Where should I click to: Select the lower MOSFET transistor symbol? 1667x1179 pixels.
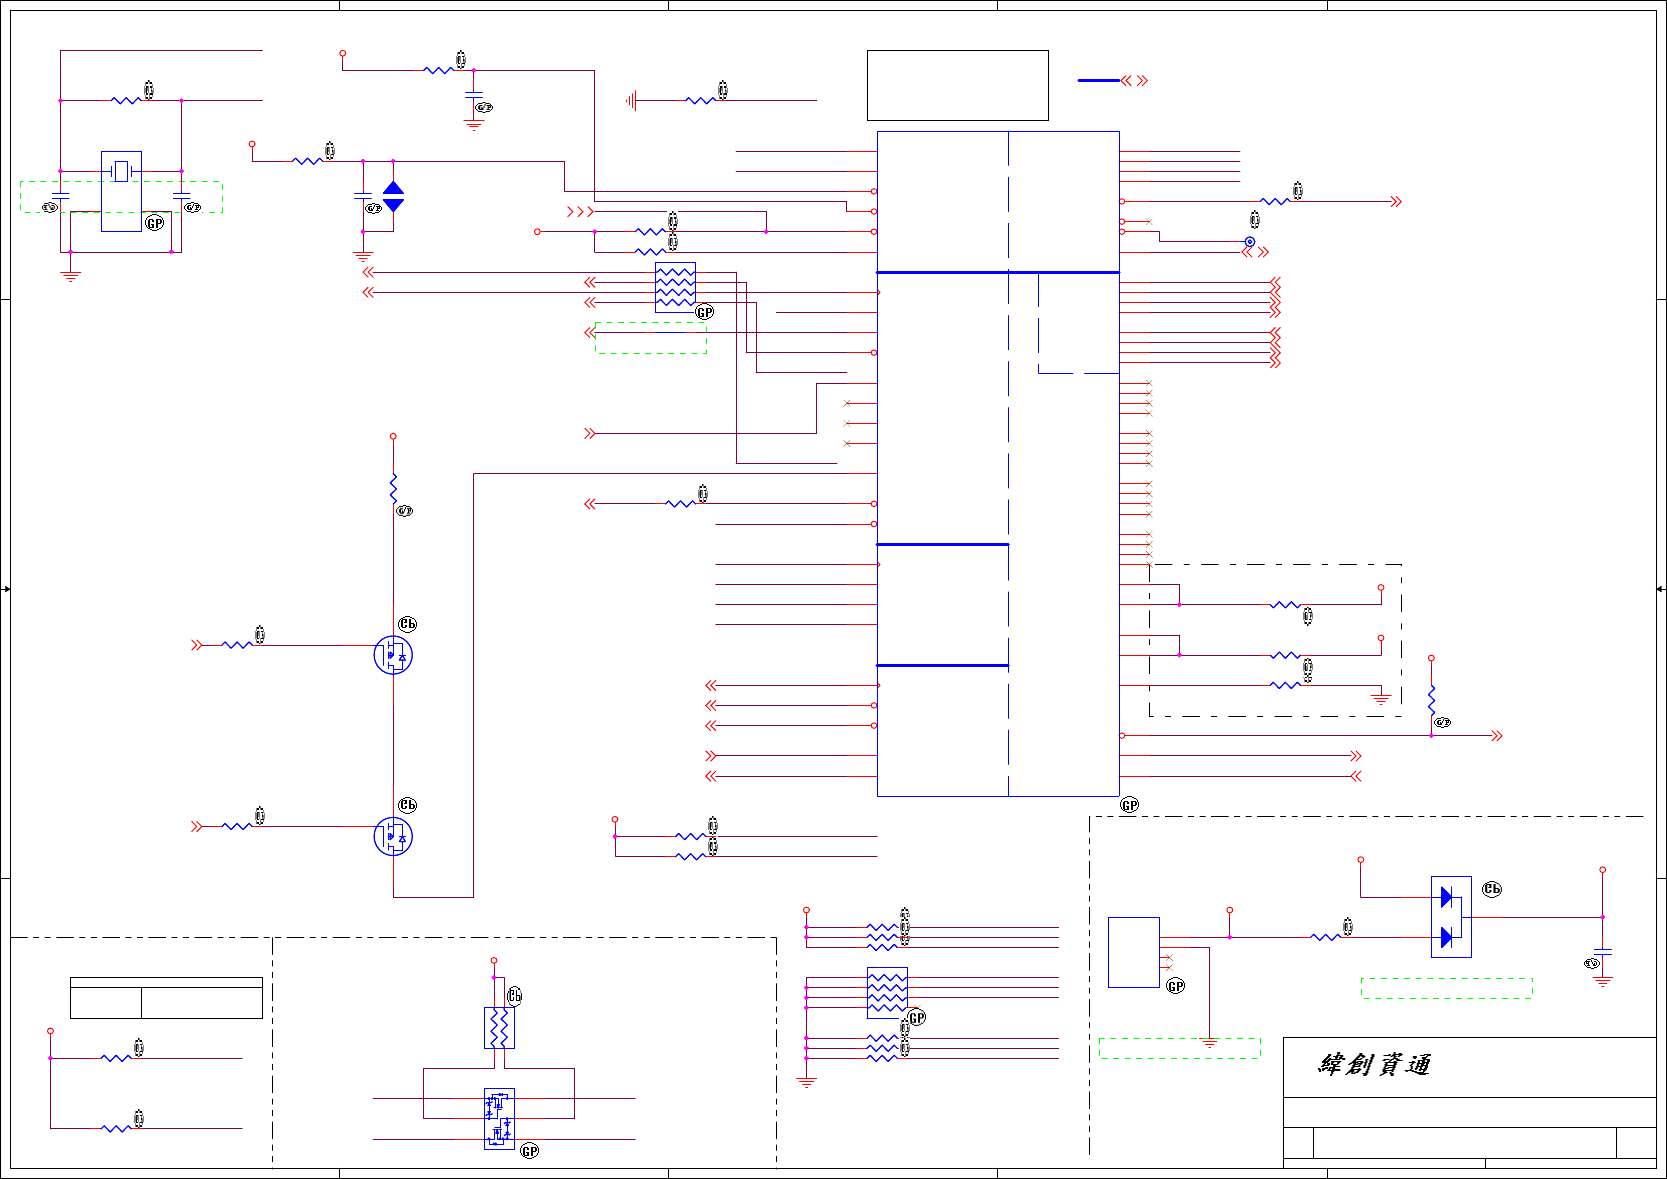pos(393,836)
